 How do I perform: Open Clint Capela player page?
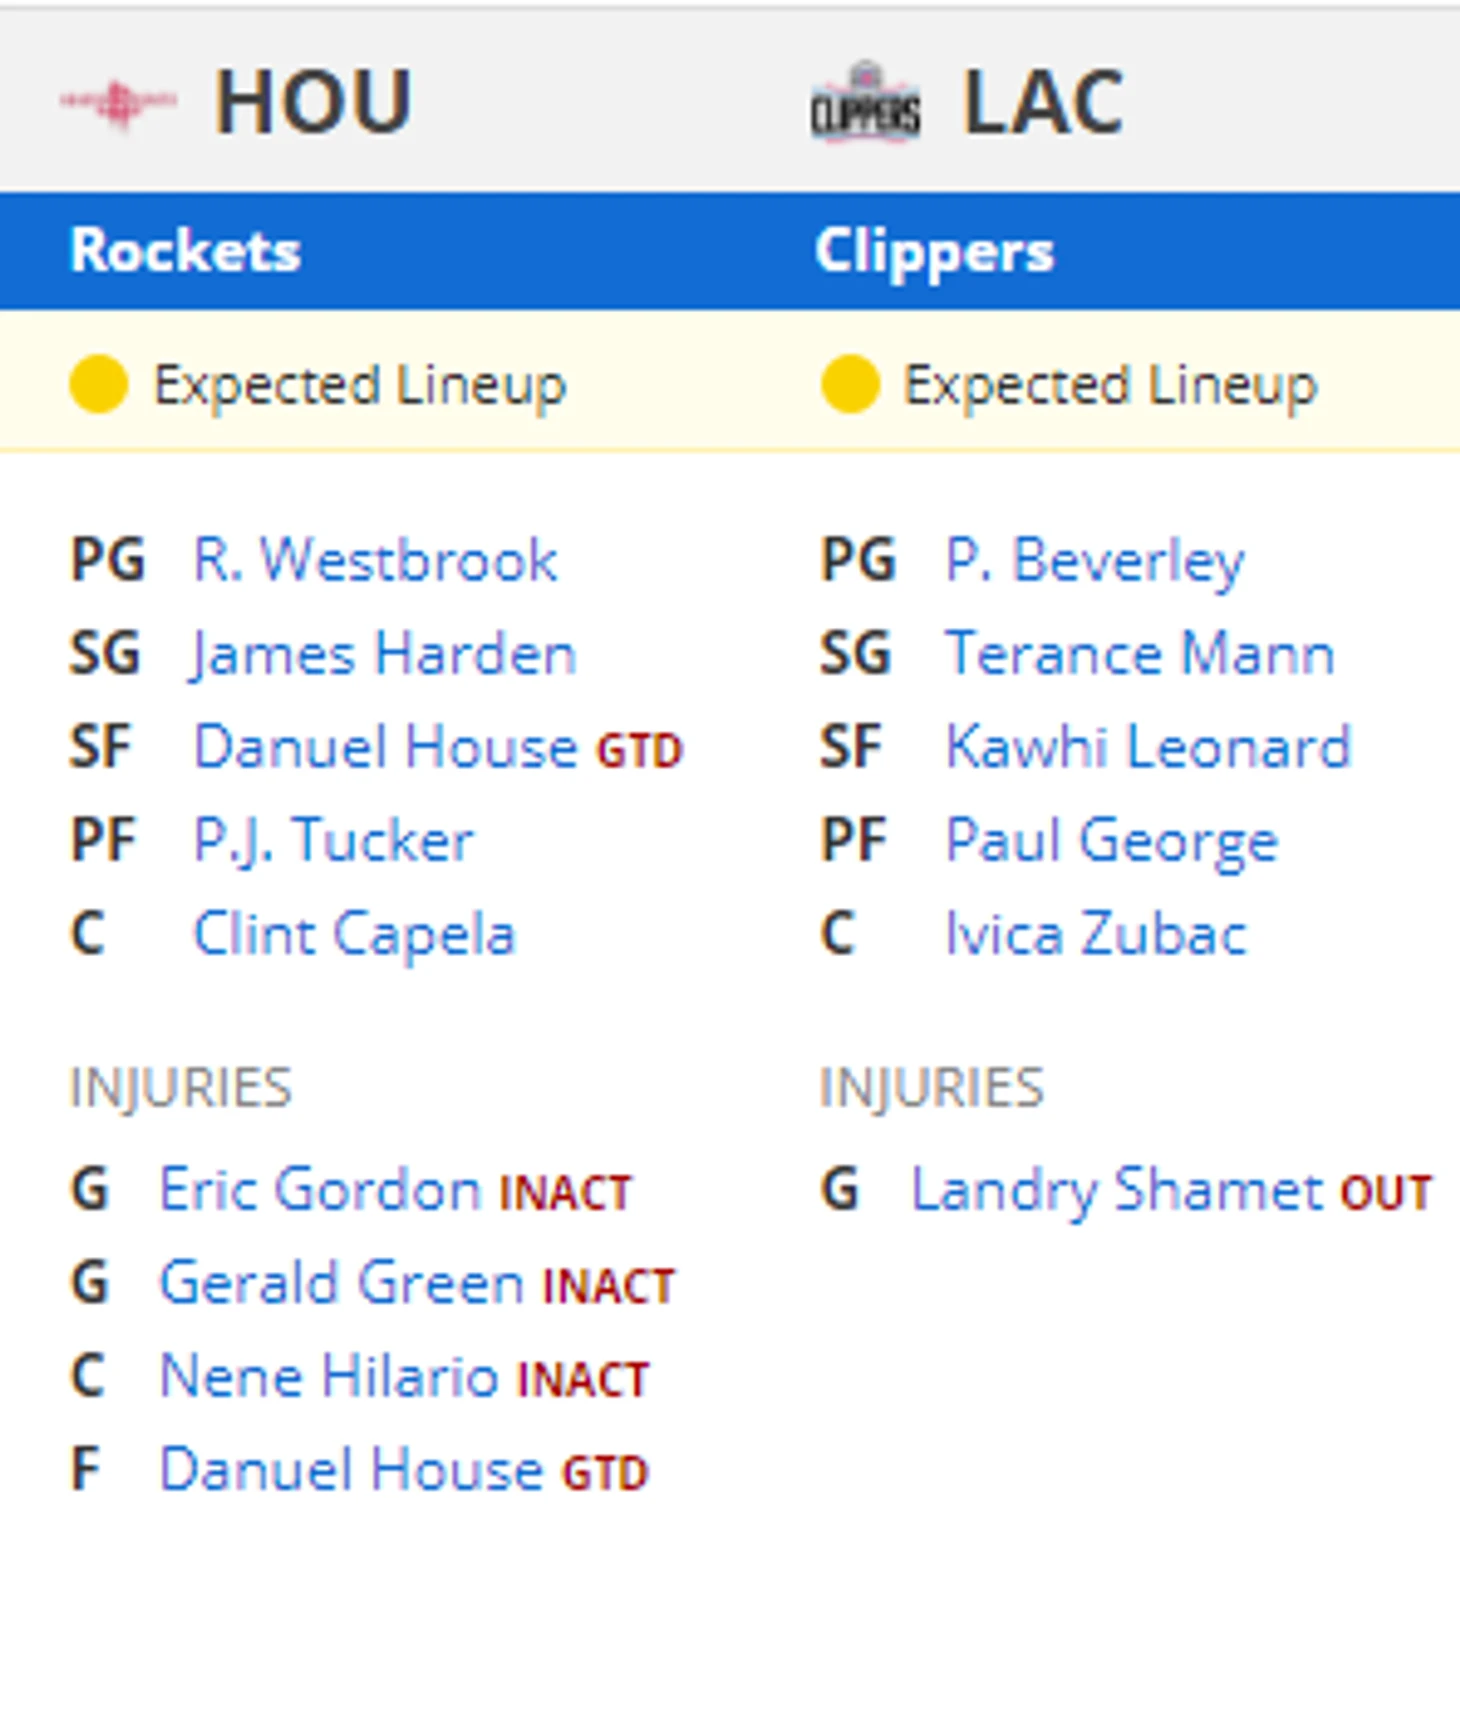[x=353, y=935]
